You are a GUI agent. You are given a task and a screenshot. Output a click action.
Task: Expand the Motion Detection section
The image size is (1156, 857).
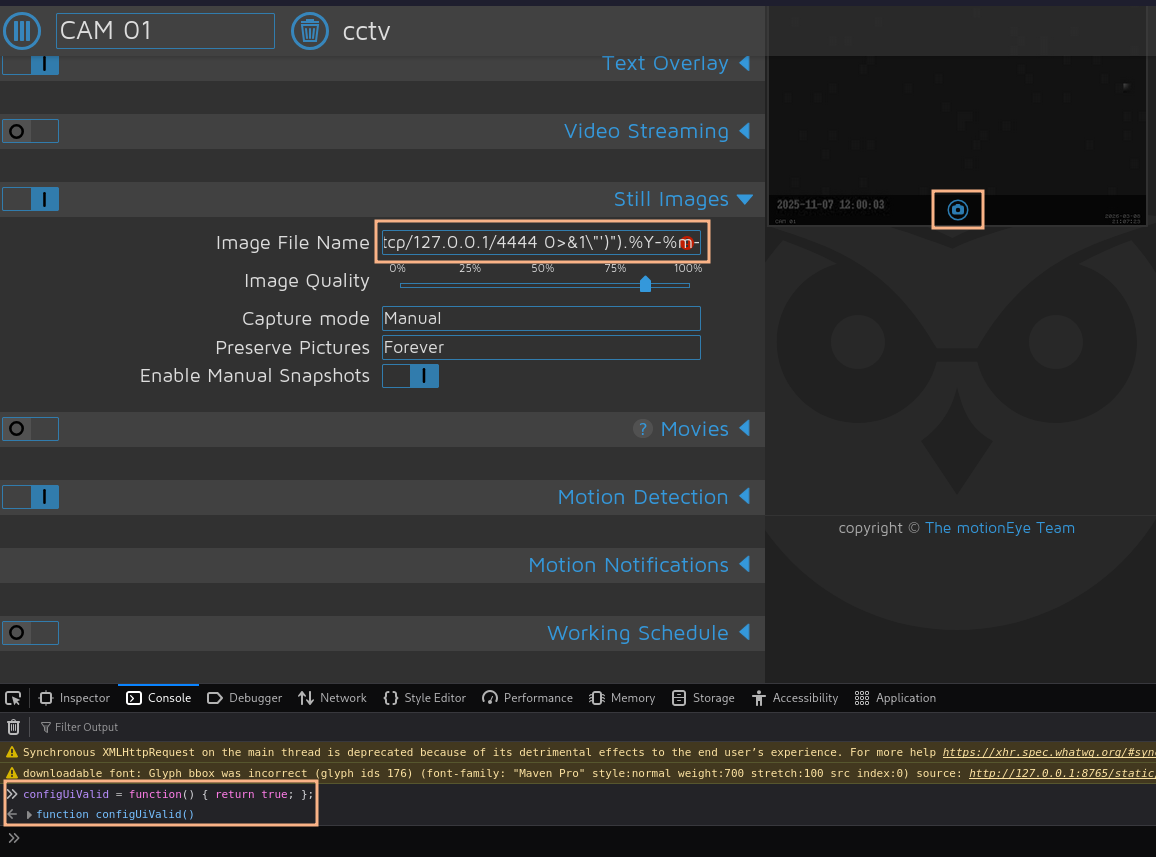(654, 497)
